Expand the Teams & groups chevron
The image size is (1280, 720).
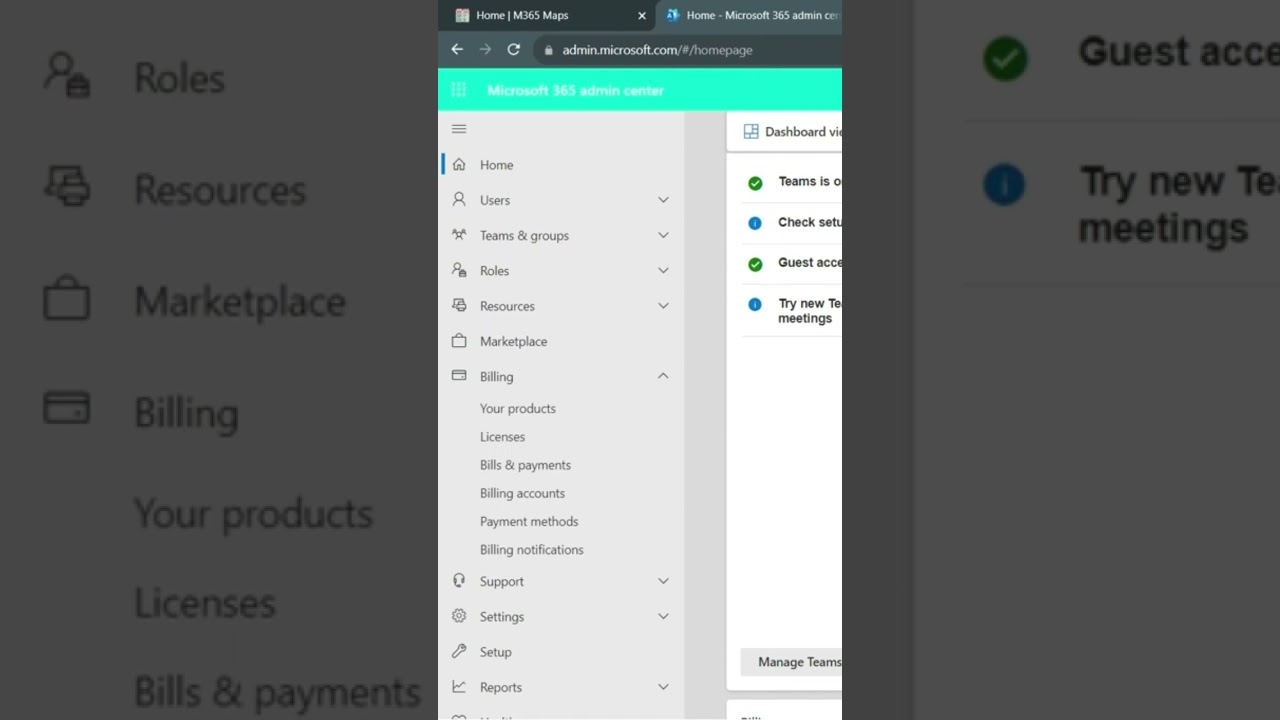pos(663,235)
